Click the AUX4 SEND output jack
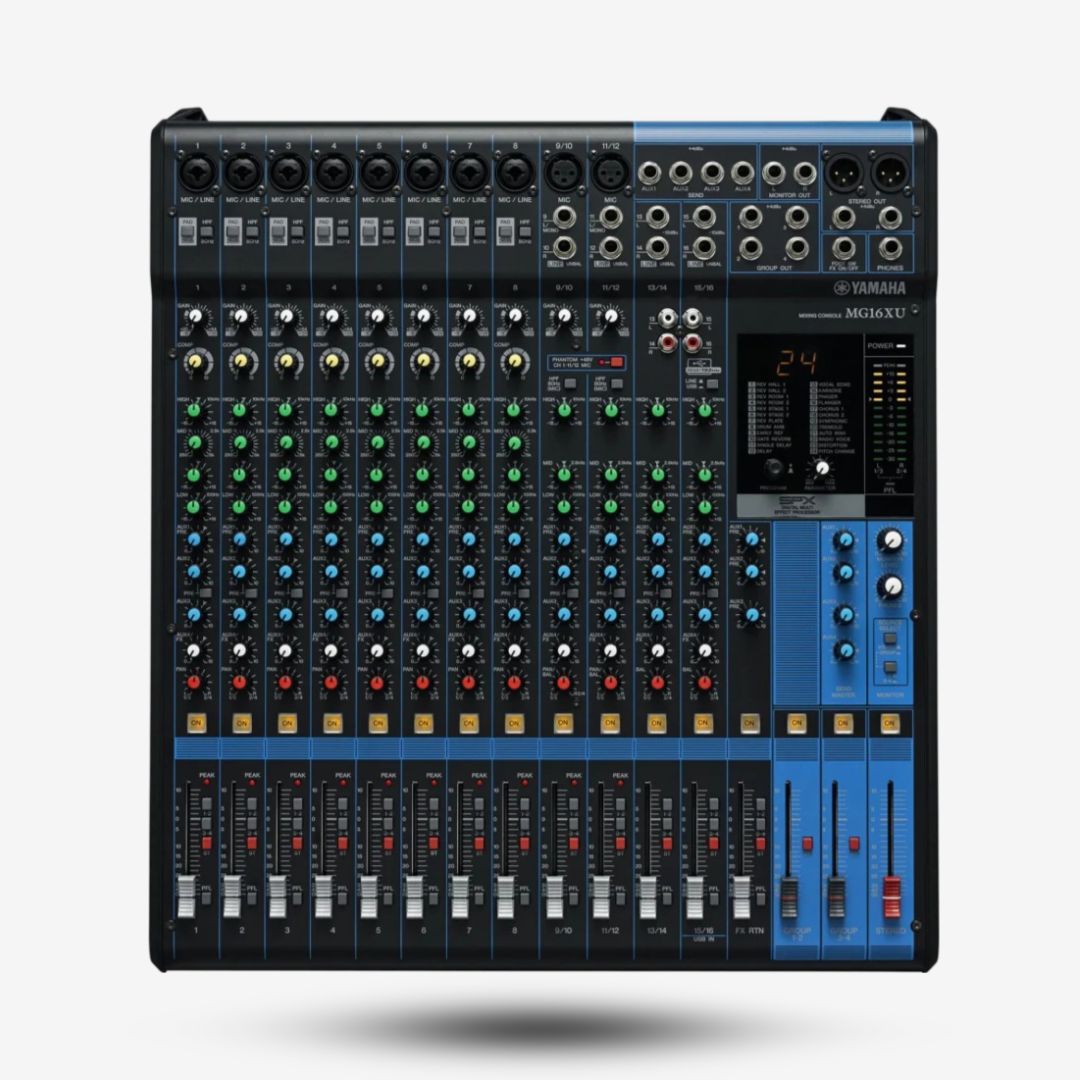The image size is (1080, 1080). coord(742,172)
